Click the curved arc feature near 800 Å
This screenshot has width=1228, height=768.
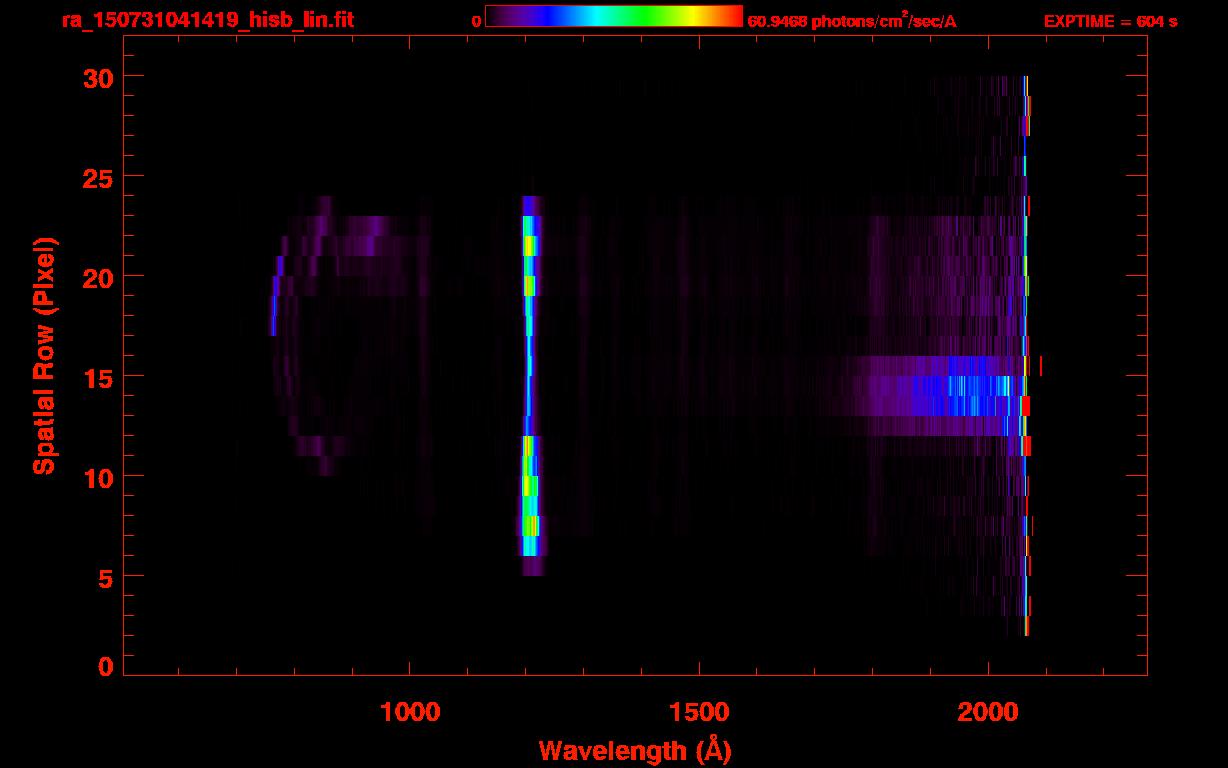(x=300, y=336)
